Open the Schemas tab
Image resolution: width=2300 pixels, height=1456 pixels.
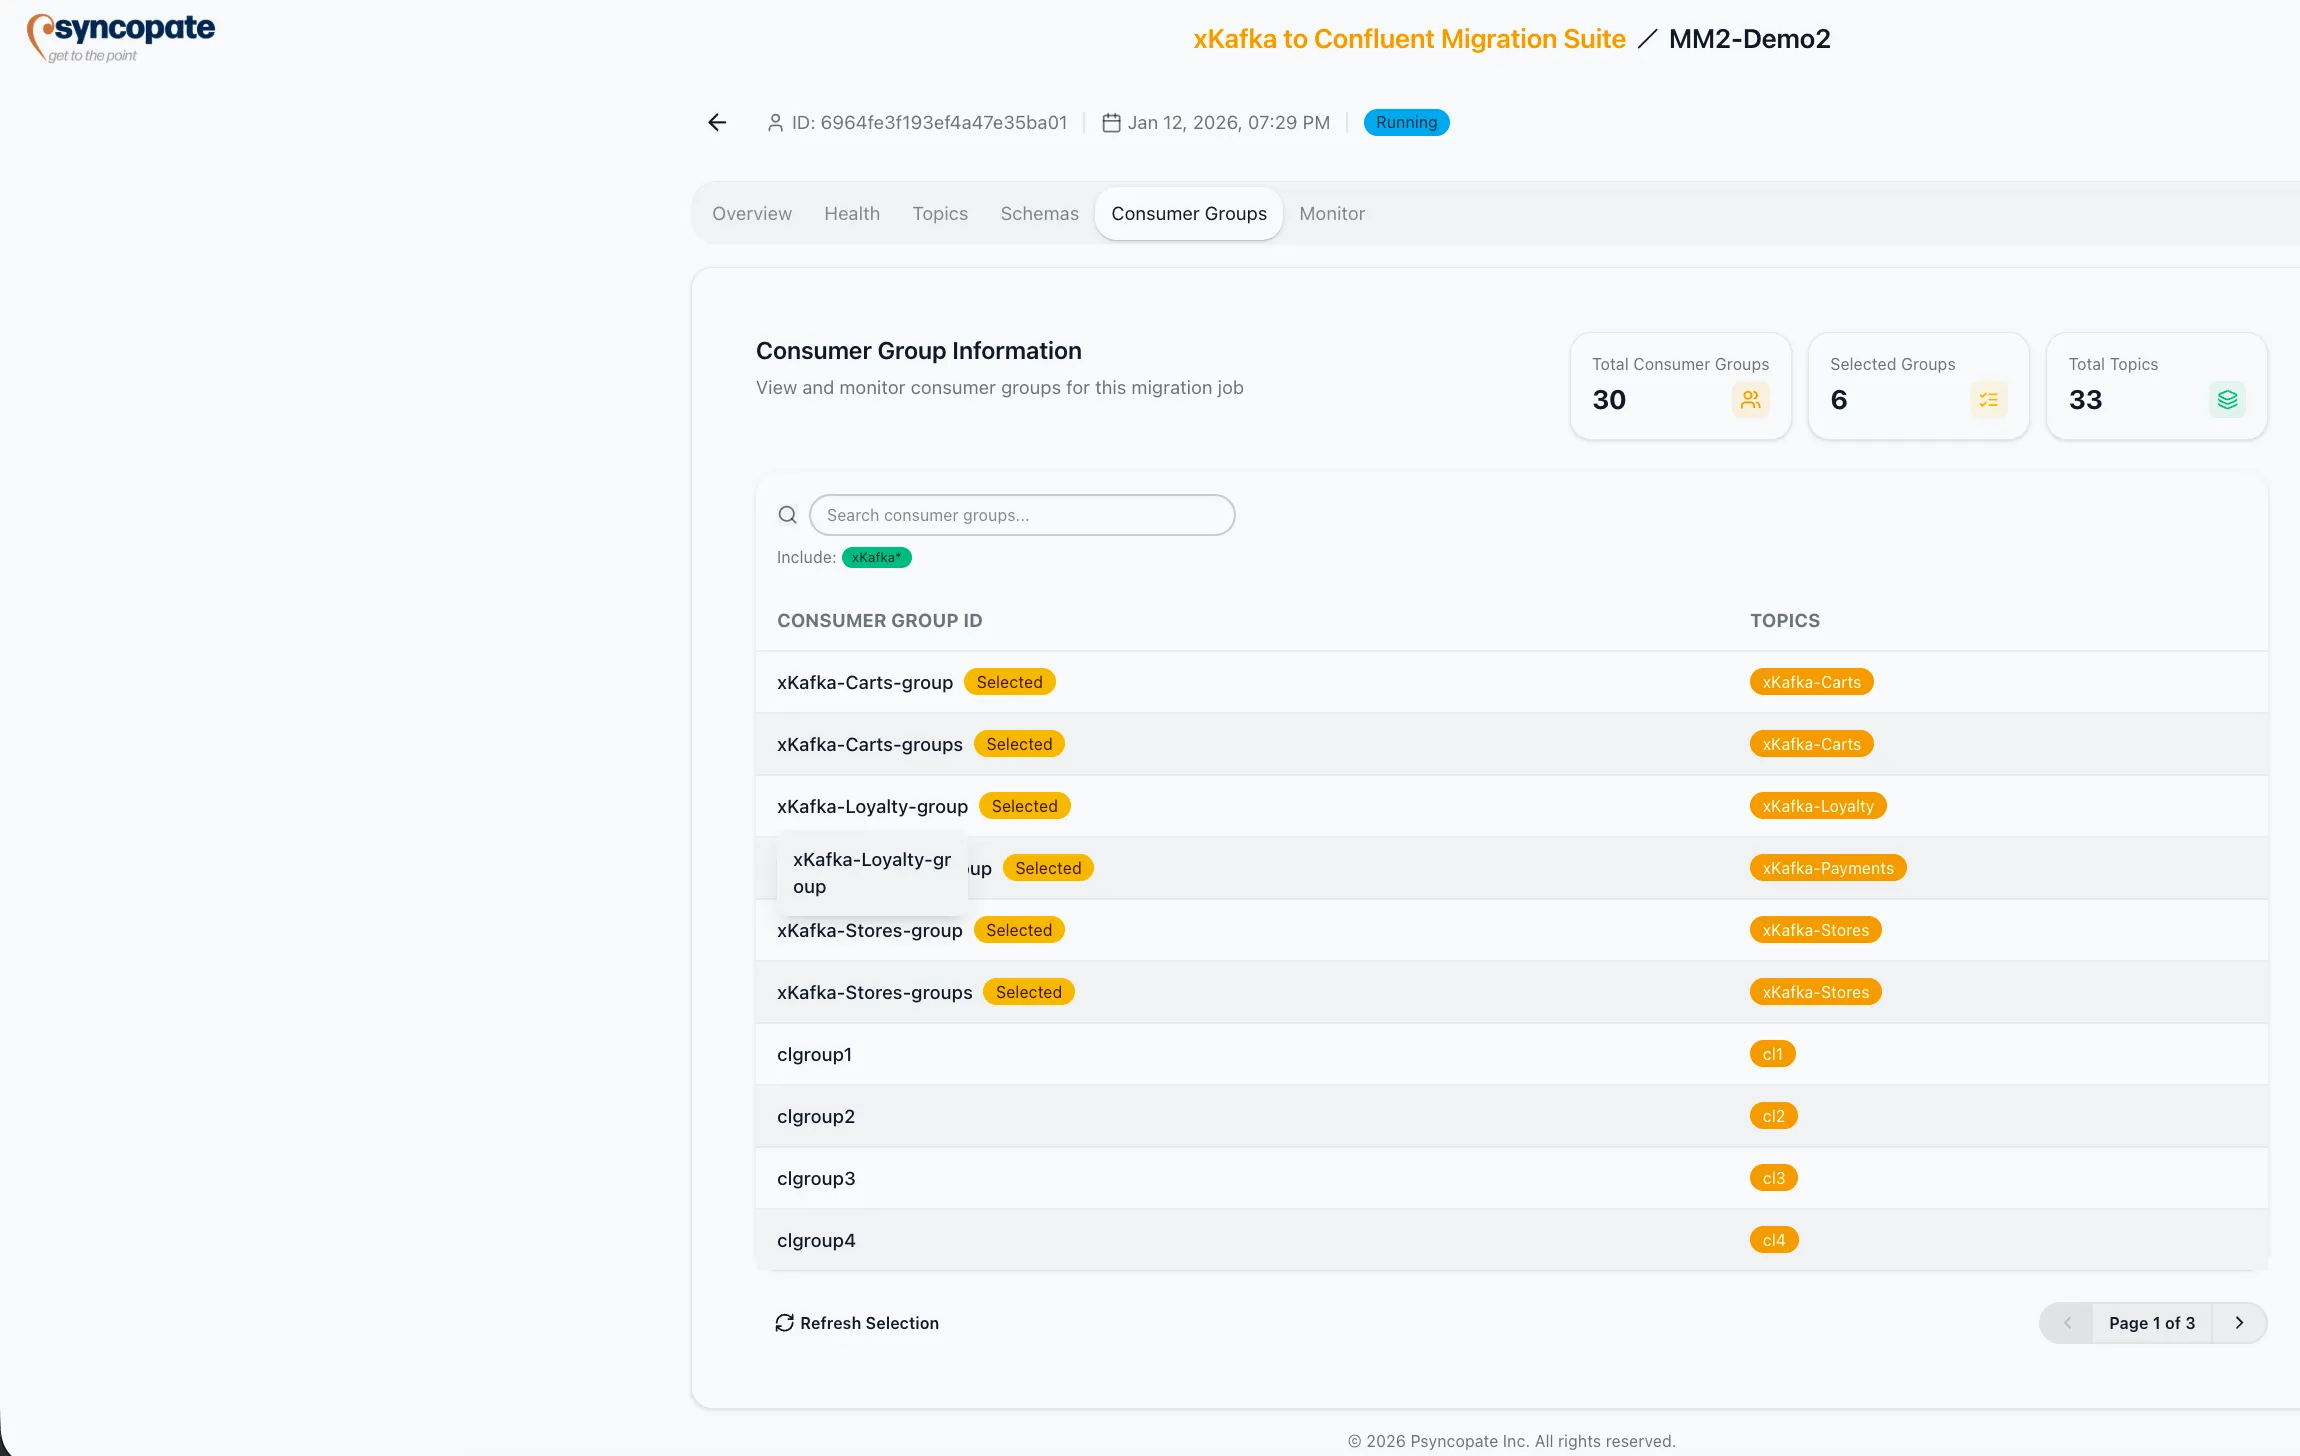(1039, 213)
